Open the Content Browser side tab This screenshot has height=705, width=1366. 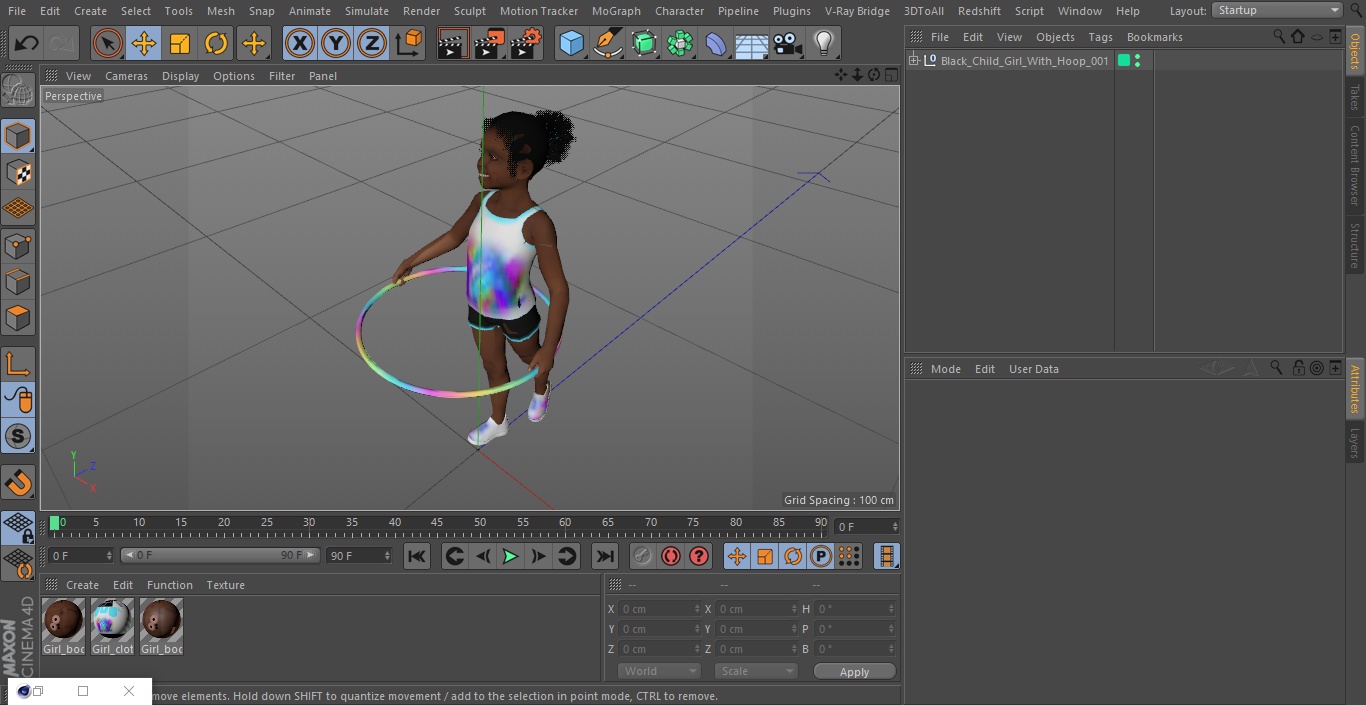[x=1355, y=166]
